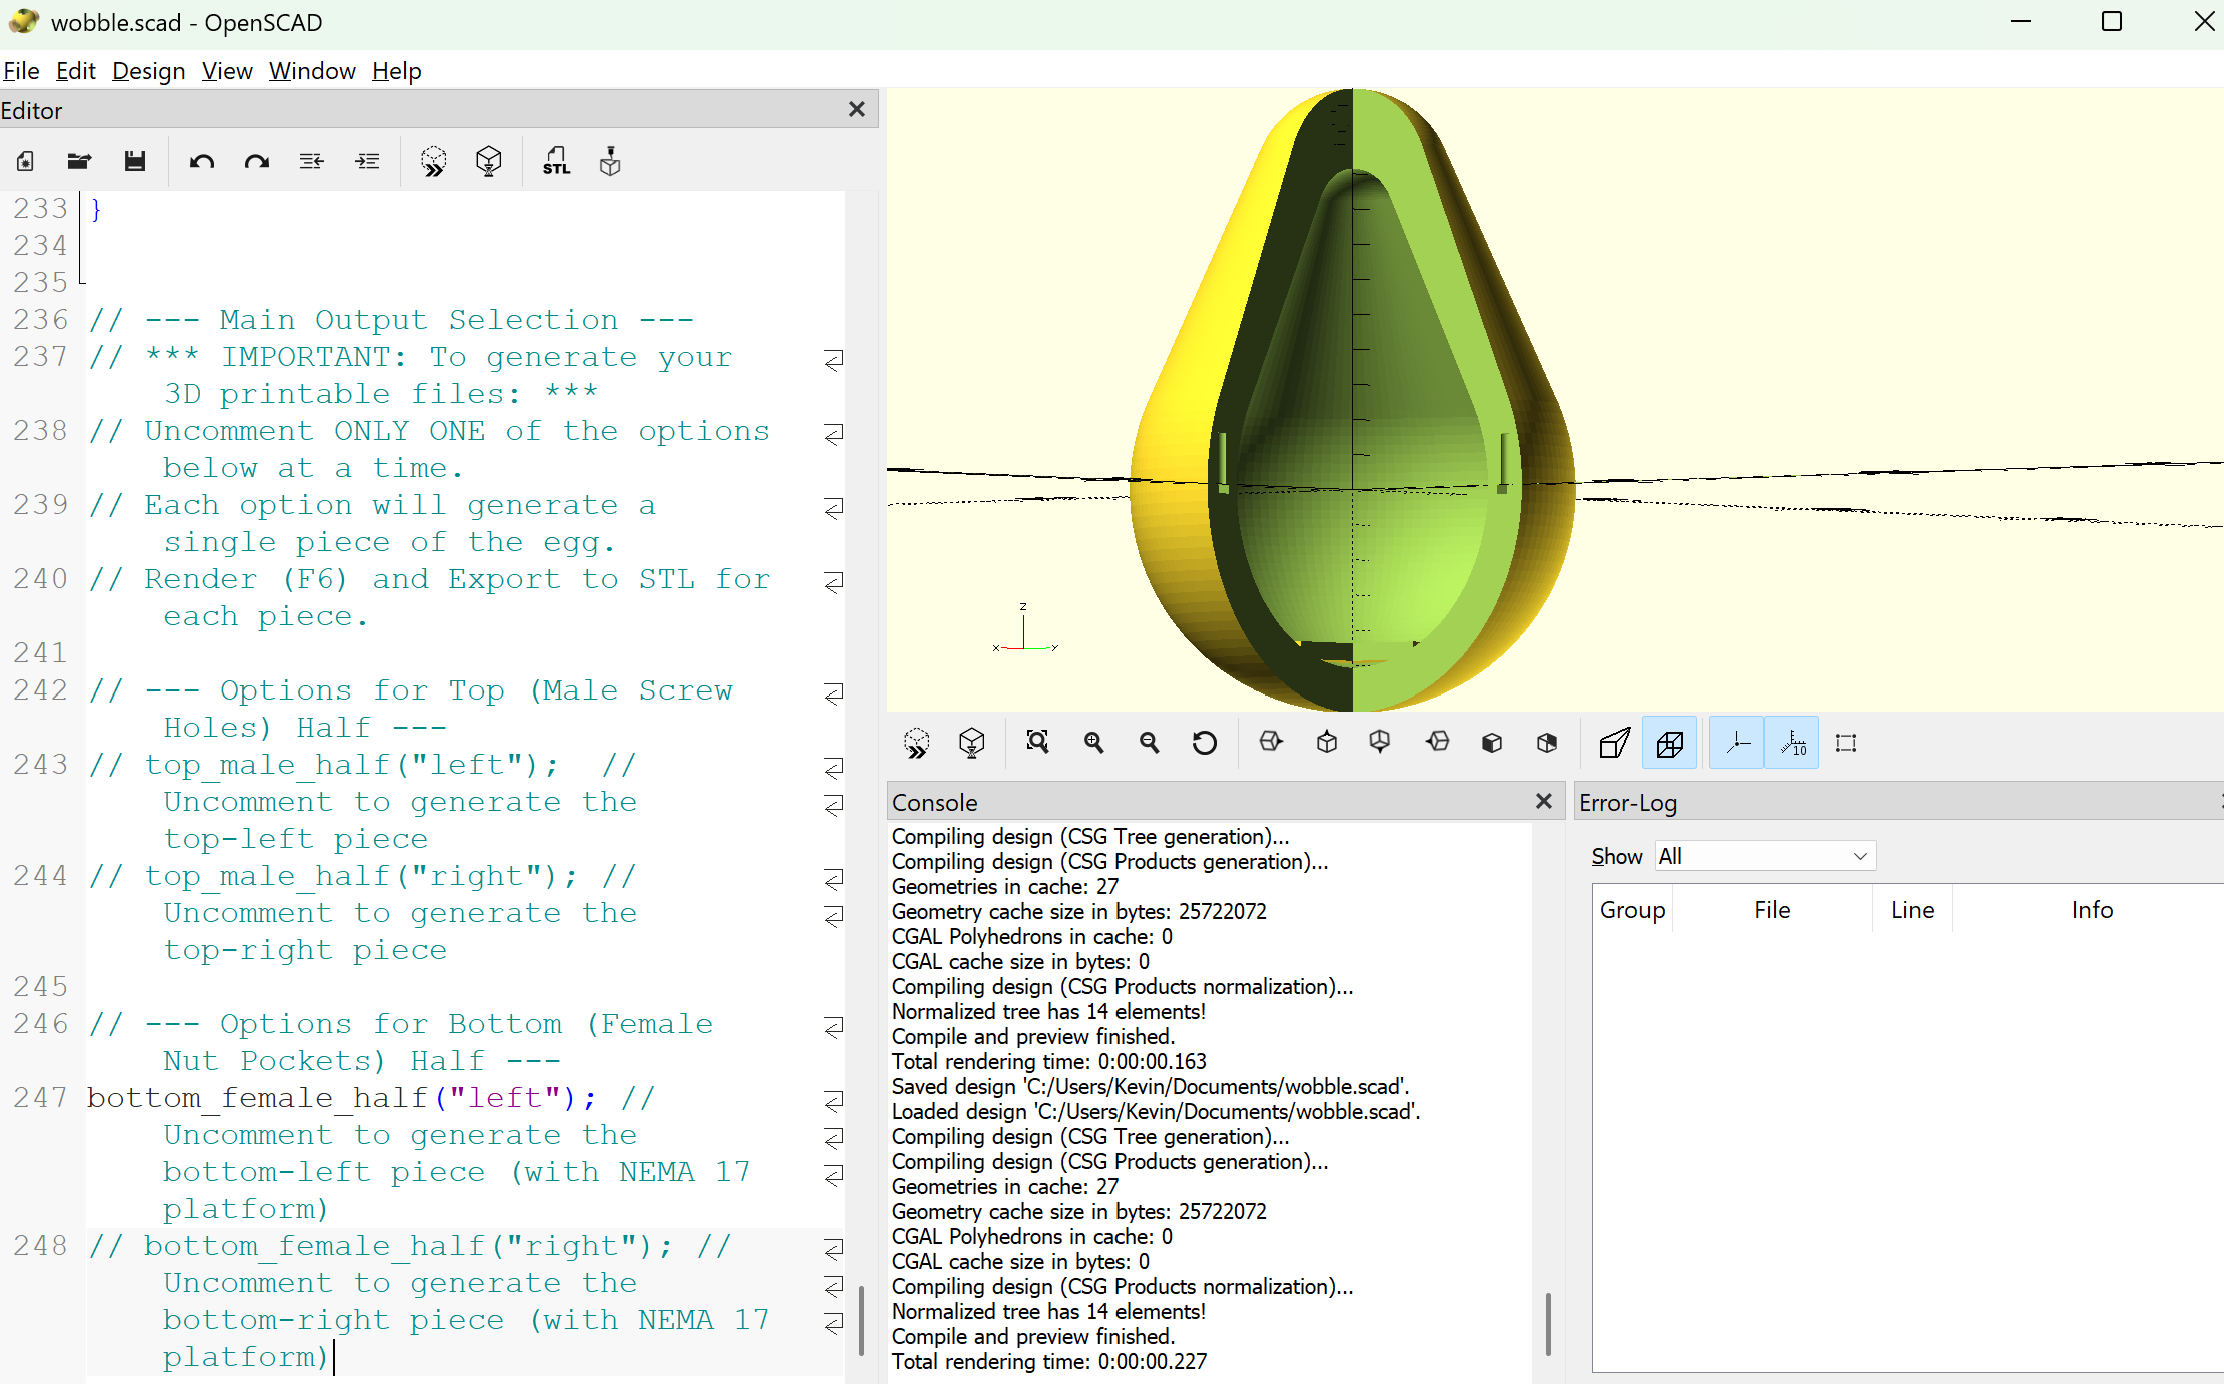Screen dimensions: 2224x1384
Task: Toggle Show Scale Markers button
Action: [1792, 743]
